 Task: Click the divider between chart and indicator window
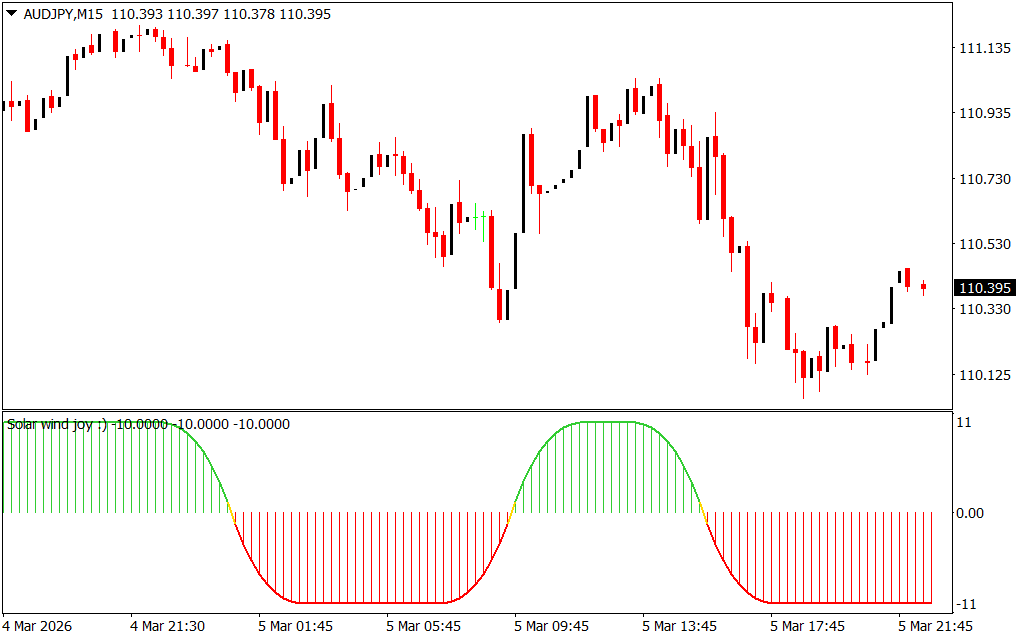pos(476,410)
